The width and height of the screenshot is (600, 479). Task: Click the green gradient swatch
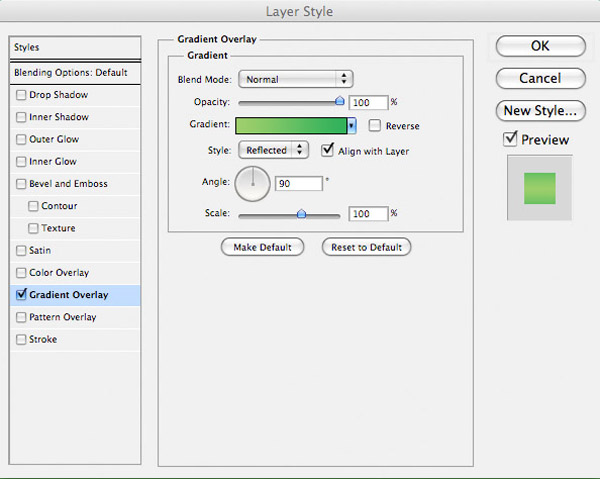[291, 125]
